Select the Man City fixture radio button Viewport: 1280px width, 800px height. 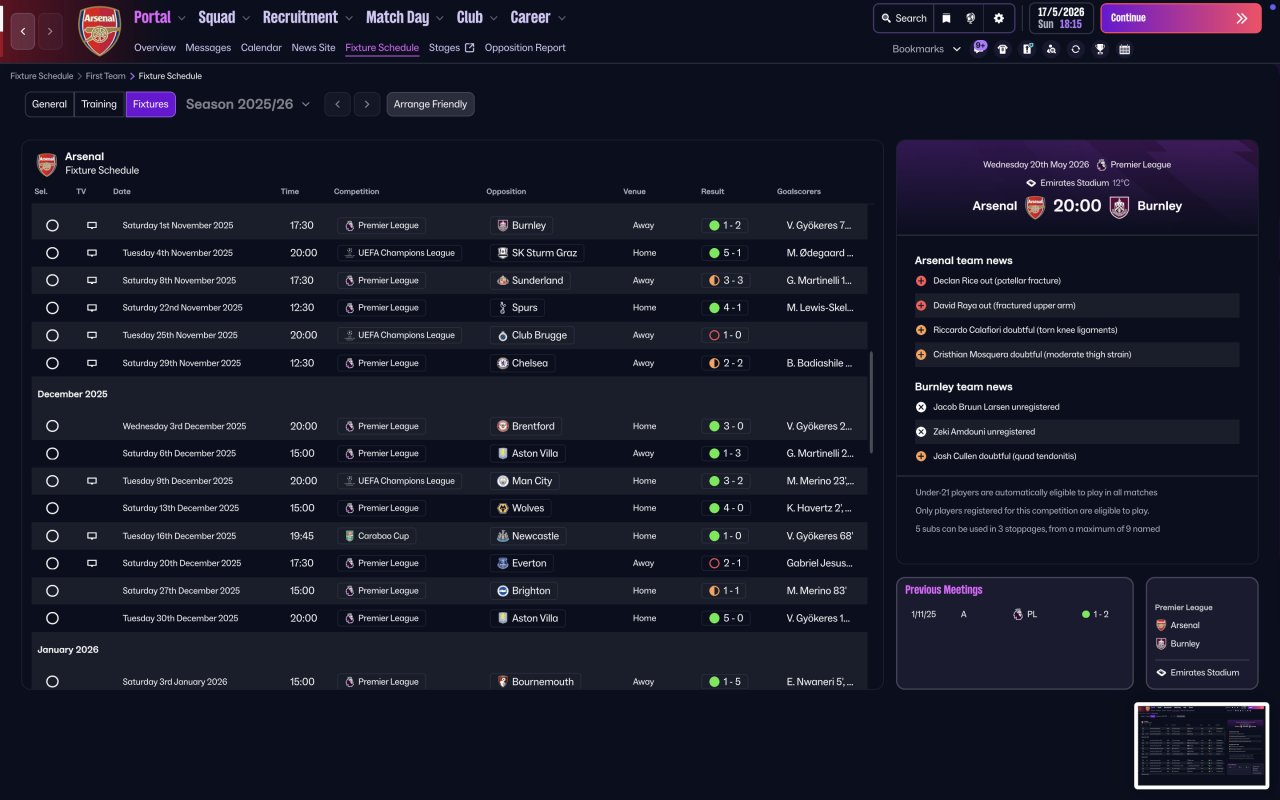(52, 481)
